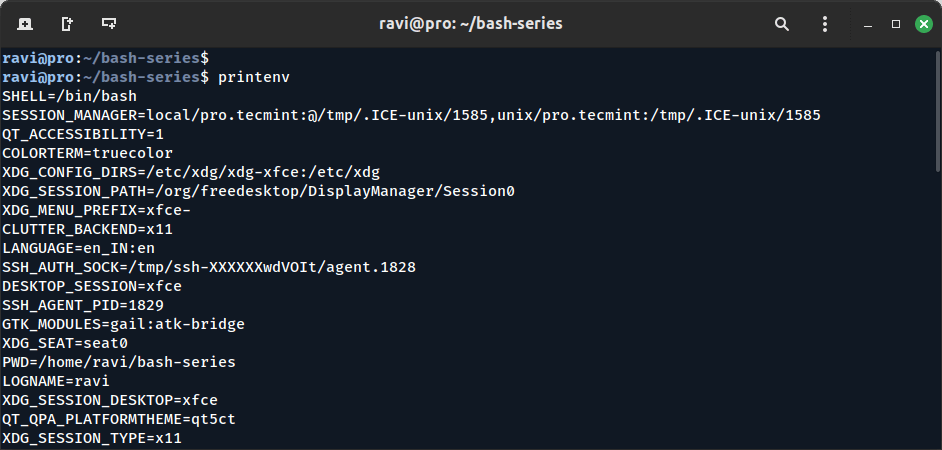Click the XDG_SESSION_TYPE=x11 line

click(x=92, y=438)
